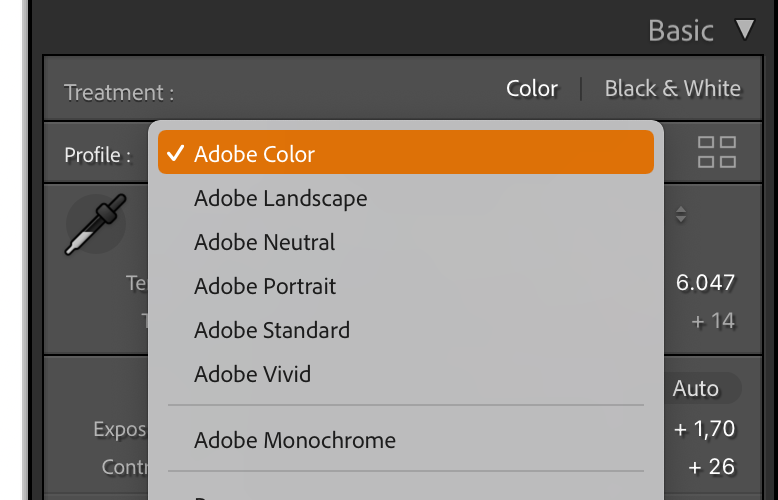Screen dimensions: 778x500
Task: Select Adobe Monochrome profile
Action: click(x=295, y=440)
